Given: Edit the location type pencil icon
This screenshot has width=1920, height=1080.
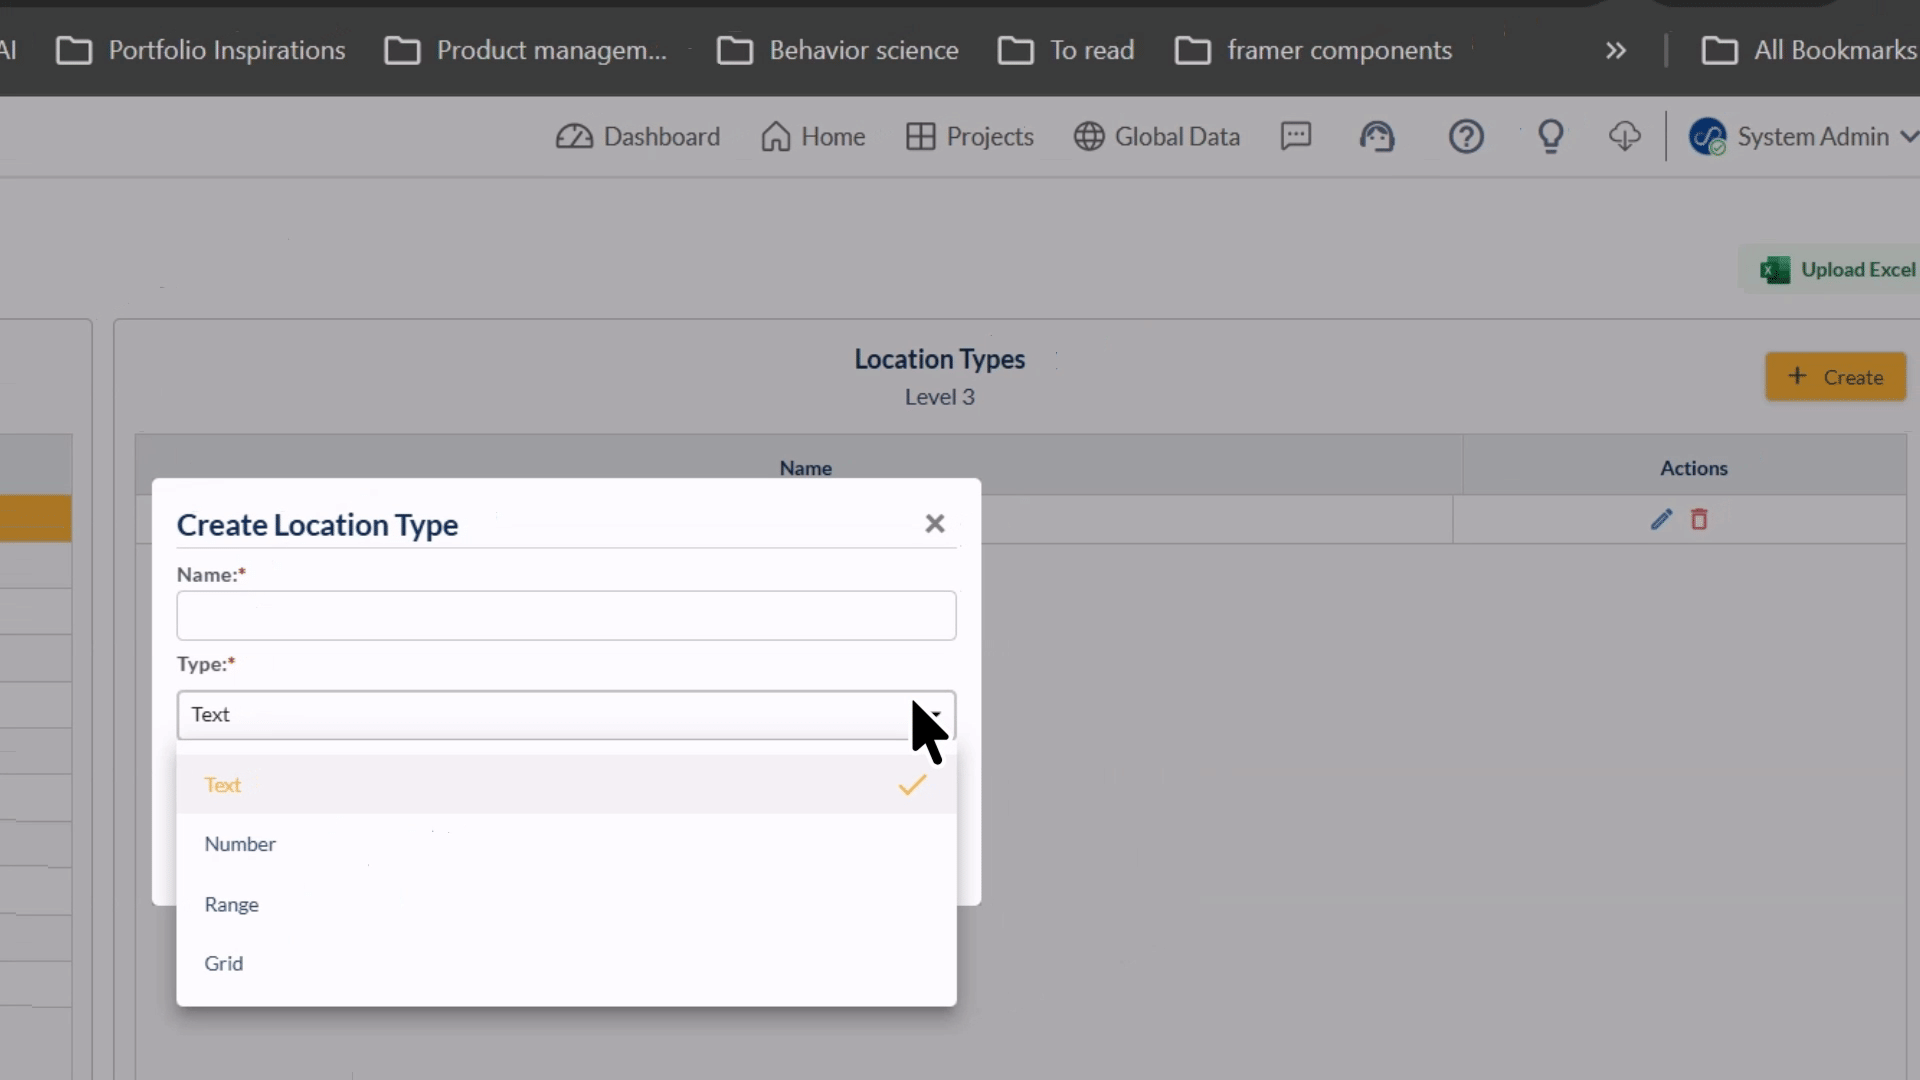Looking at the screenshot, I should [x=1661, y=519].
